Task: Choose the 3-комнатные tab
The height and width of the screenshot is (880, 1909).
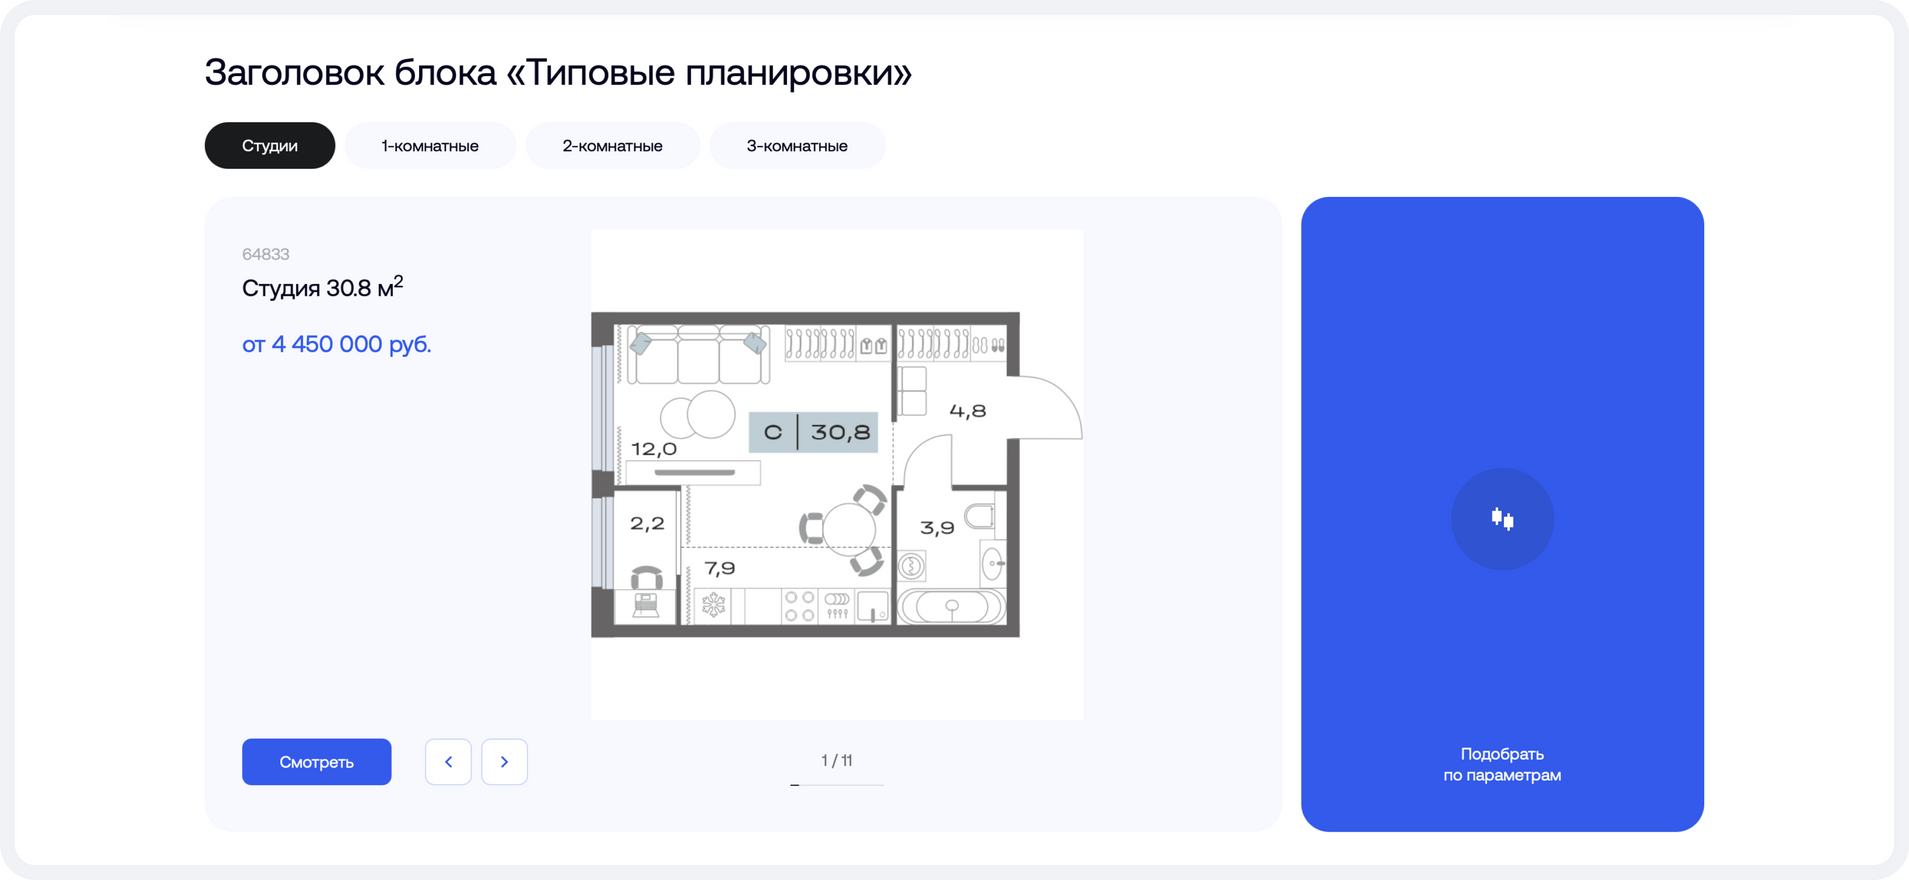Action: 797,146
